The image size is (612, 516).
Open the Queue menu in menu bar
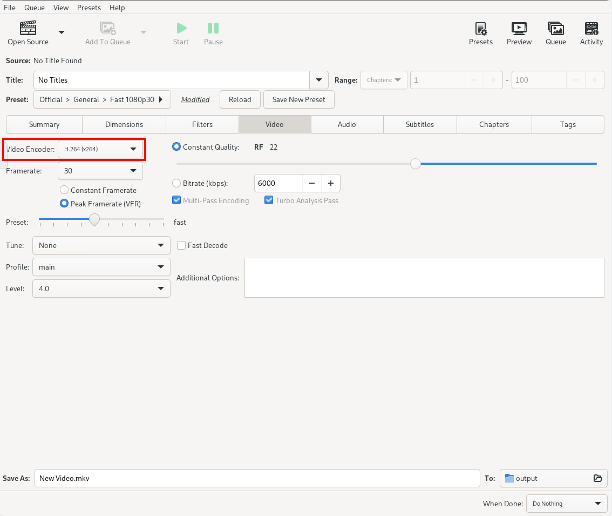click(x=34, y=7)
